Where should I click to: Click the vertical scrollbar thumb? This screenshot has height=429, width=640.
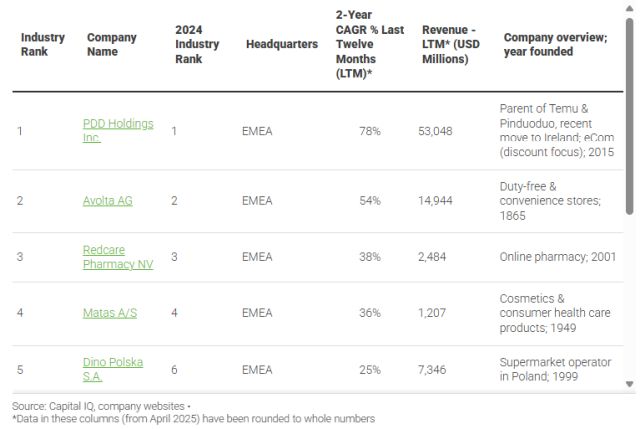point(630,110)
